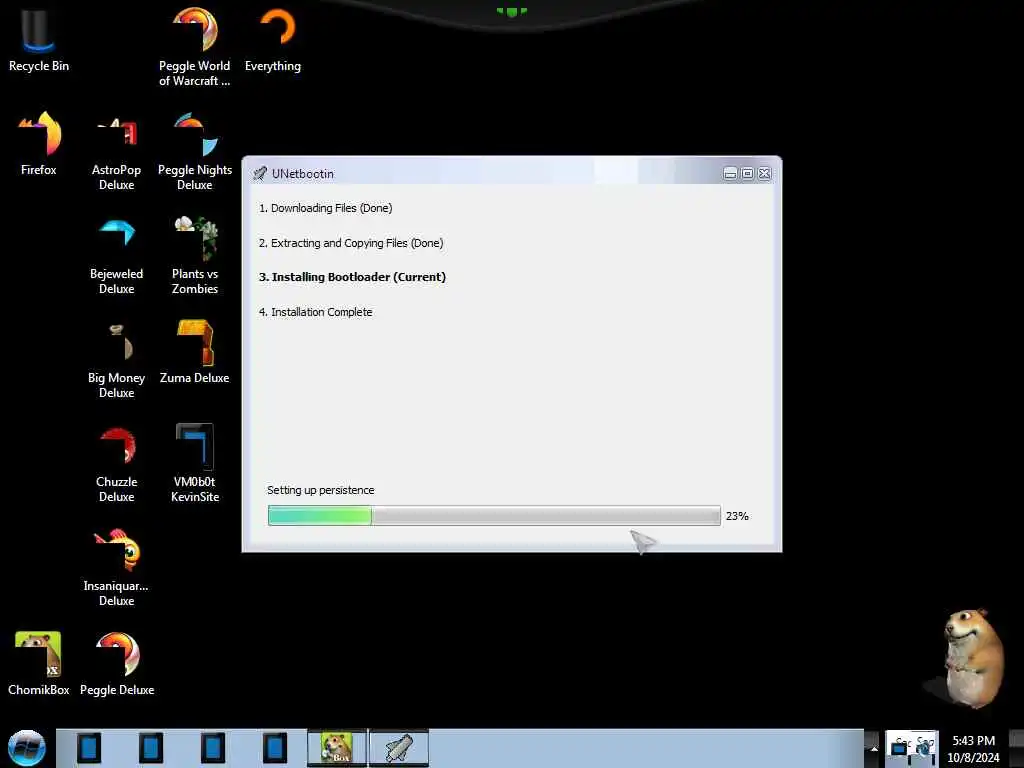Viewport: 1024px width, 768px height.
Task: Open the Everything search shortcut
Action: click(x=273, y=39)
